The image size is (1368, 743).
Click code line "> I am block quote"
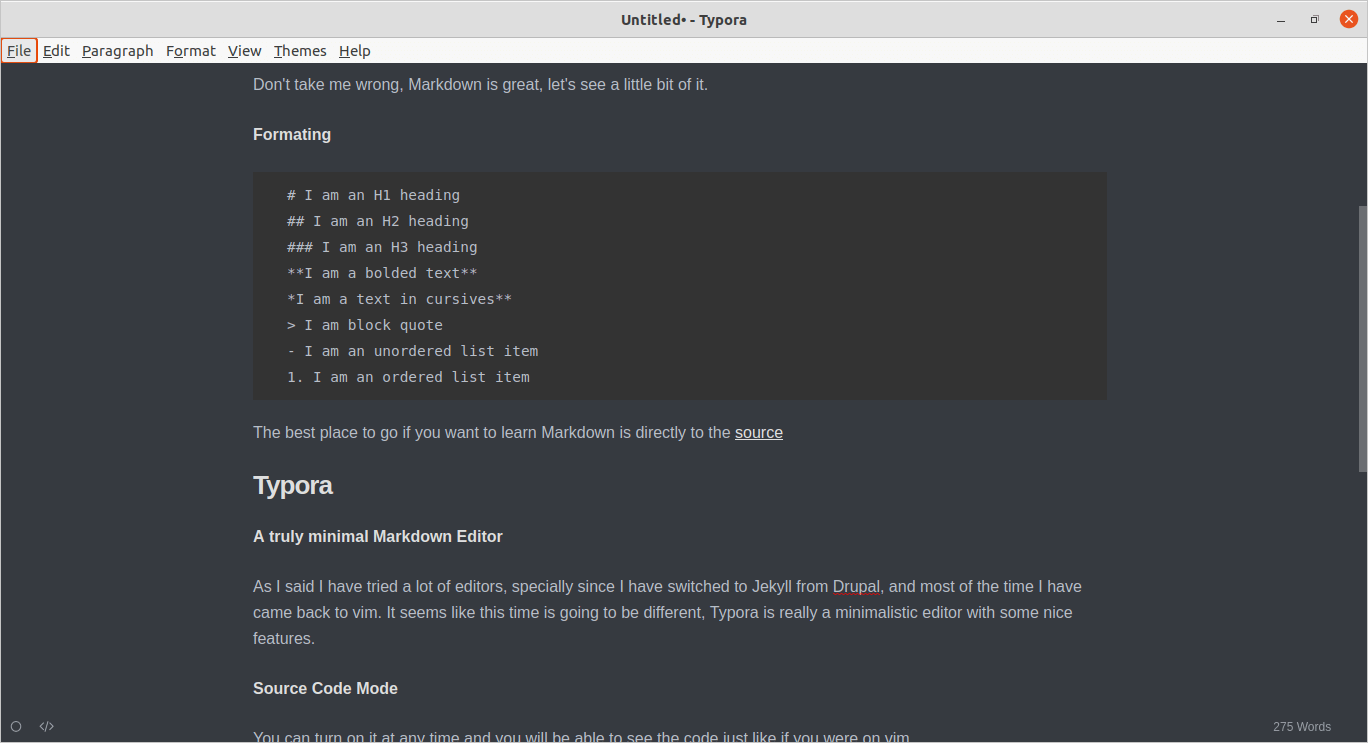coord(364,325)
